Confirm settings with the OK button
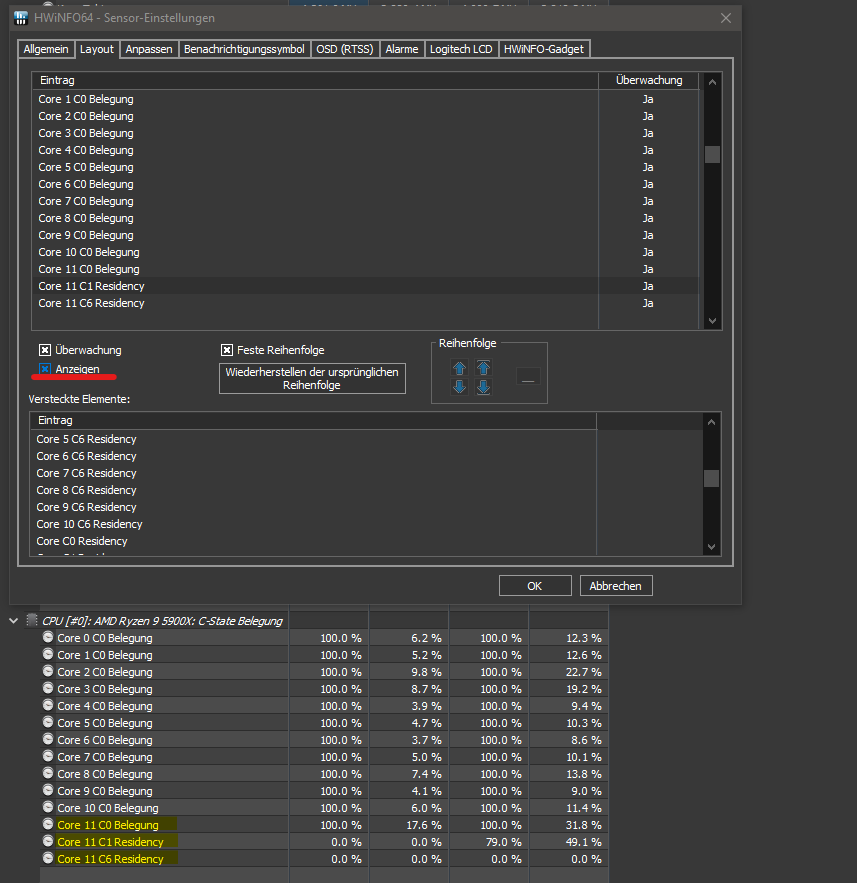Viewport: 857px width, 883px height. [x=535, y=586]
